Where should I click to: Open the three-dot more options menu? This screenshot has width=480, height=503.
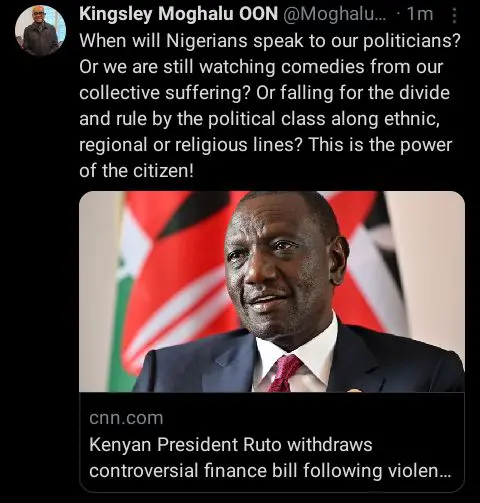pos(454,15)
